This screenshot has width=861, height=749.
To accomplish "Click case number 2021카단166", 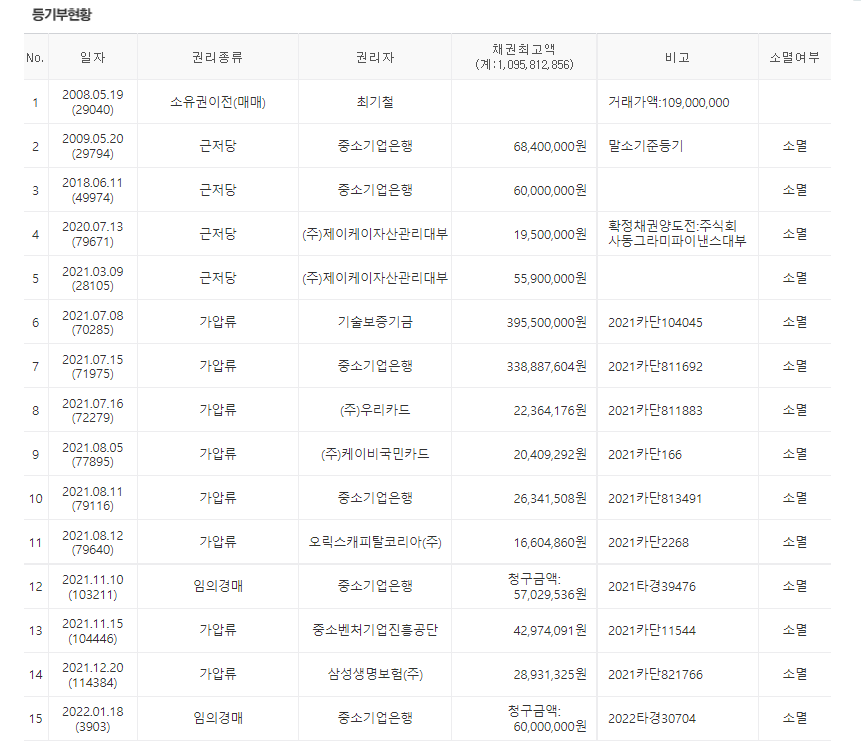I will (645, 455).
